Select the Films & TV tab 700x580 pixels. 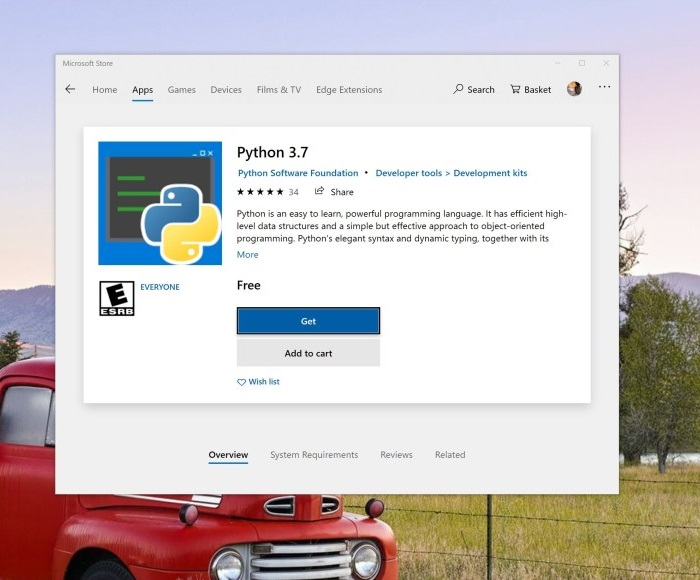coord(278,90)
